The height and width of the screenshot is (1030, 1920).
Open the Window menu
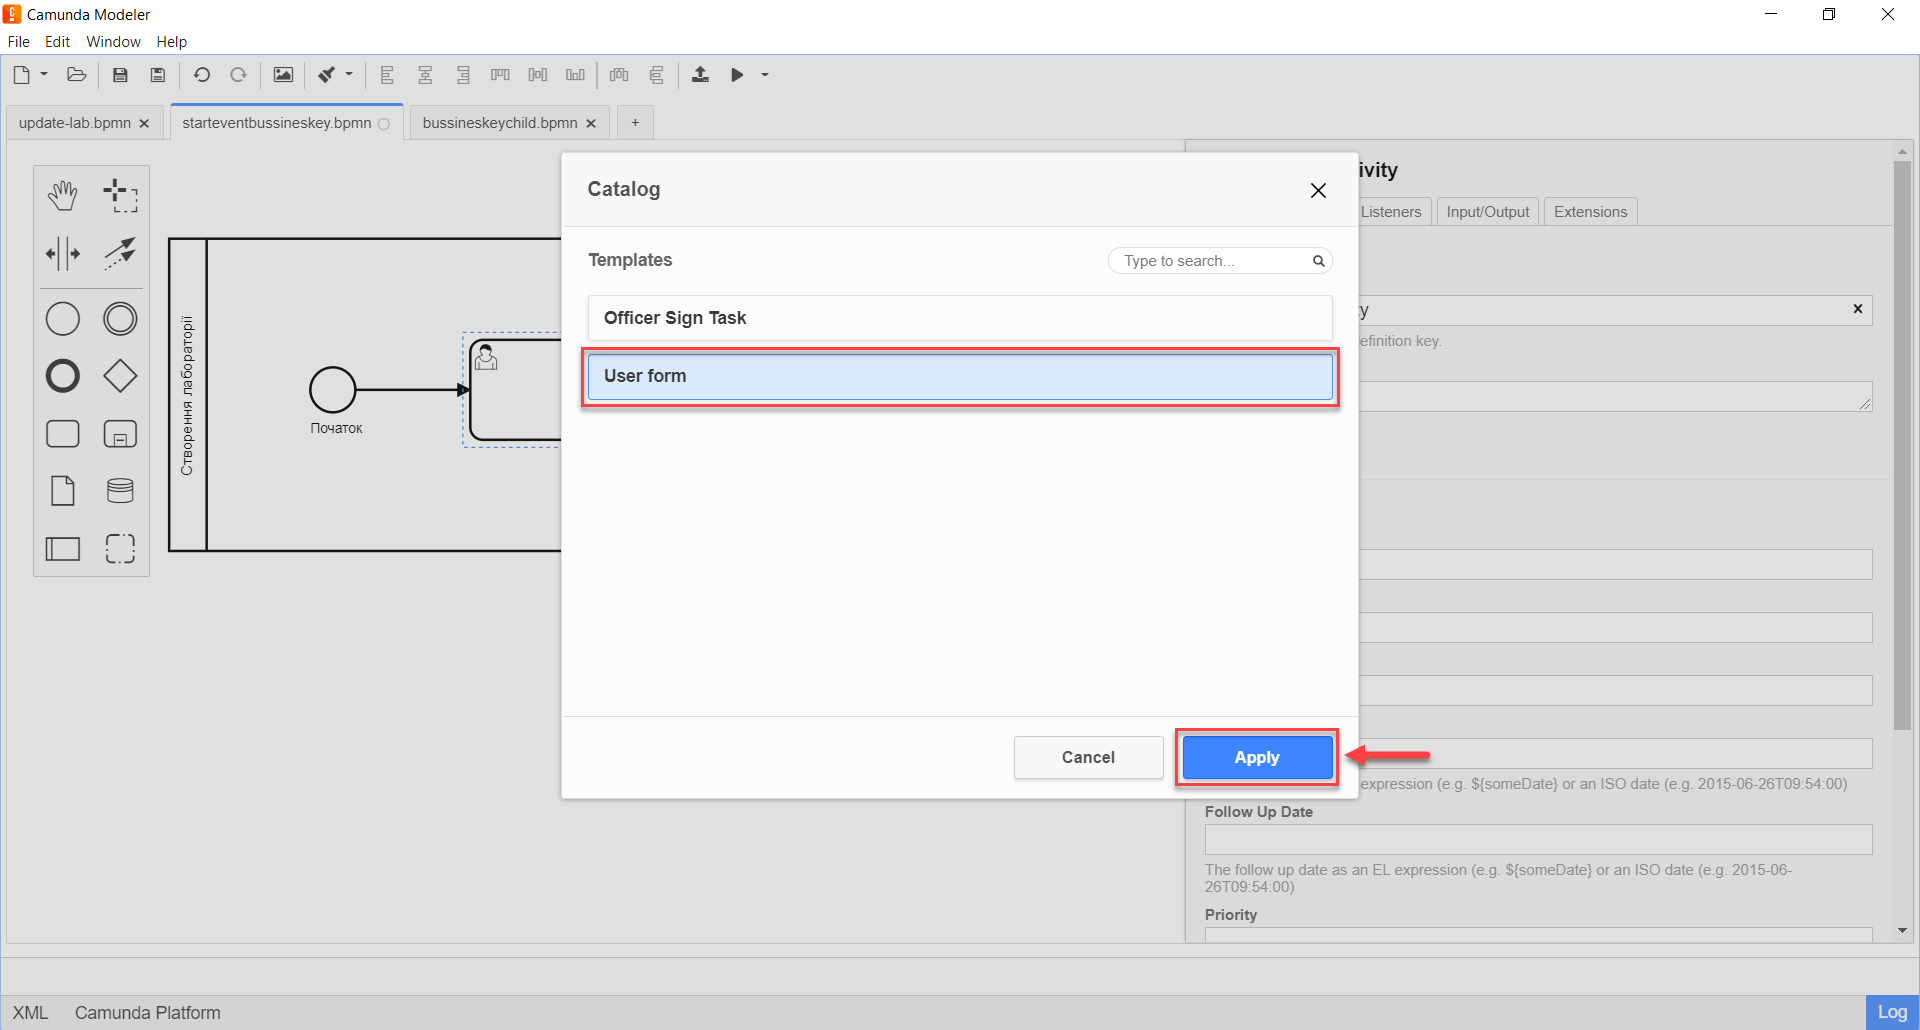(113, 42)
